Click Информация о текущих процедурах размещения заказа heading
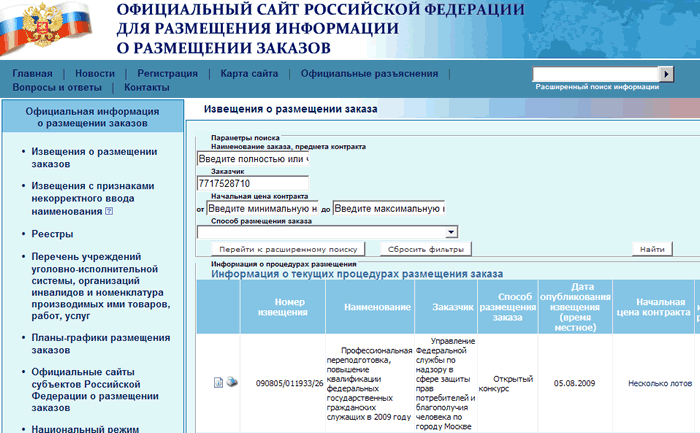 pos(357,274)
